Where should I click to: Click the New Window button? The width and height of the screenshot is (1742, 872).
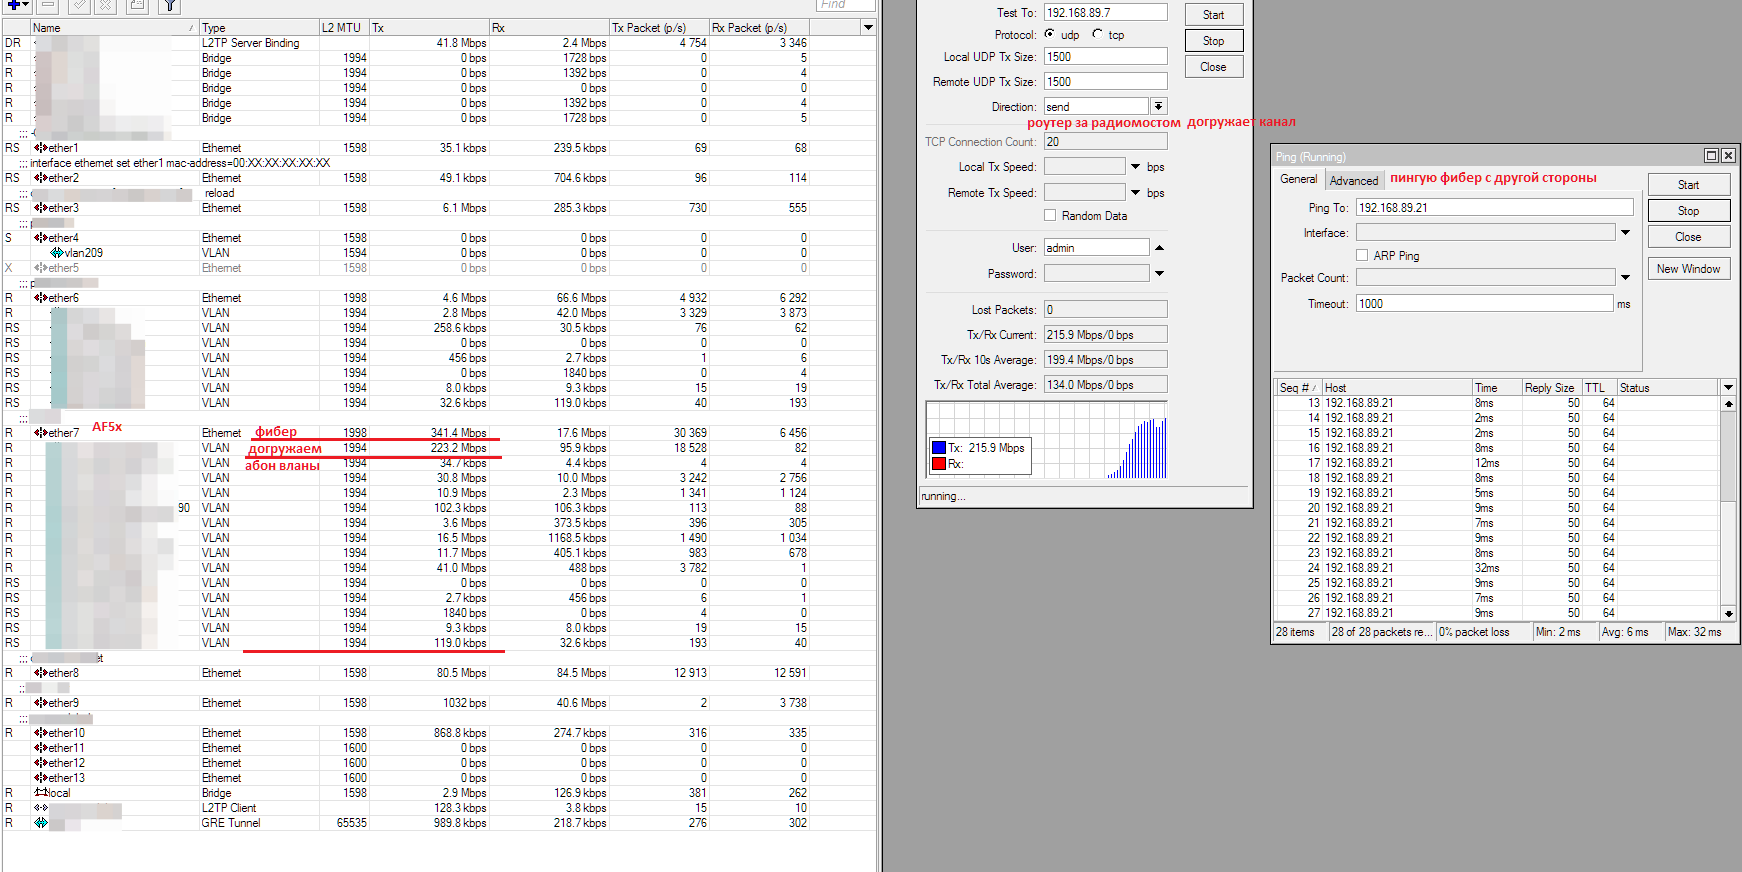(x=1688, y=268)
